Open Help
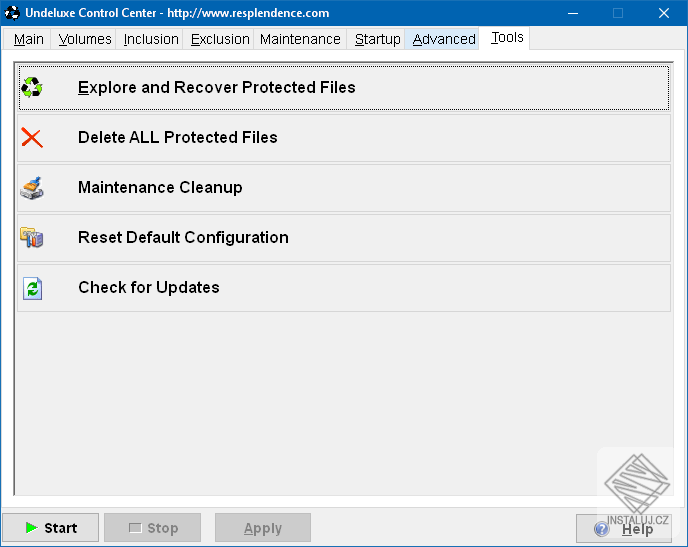This screenshot has height=547, width=688. pos(624,528)
